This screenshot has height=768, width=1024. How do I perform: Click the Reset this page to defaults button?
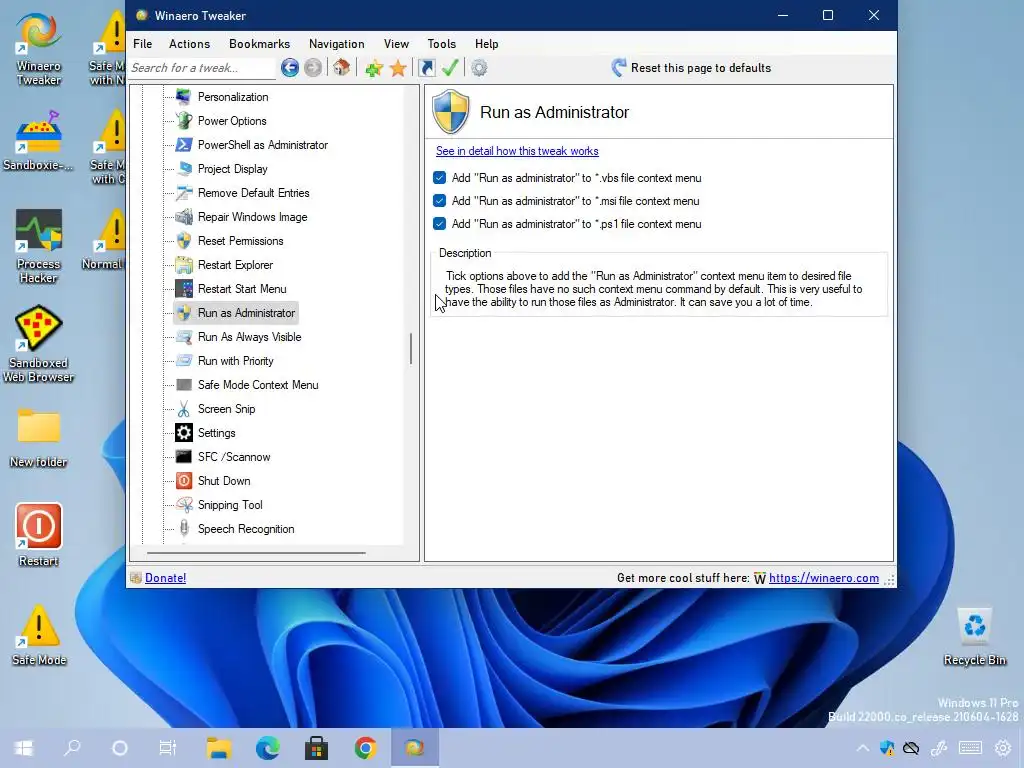tap(691, 68)
